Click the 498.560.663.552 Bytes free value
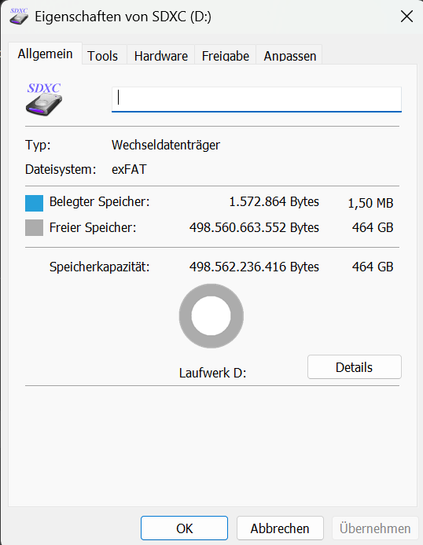The height and width of the screenshot is (545, 423). [x=254, y=228]
